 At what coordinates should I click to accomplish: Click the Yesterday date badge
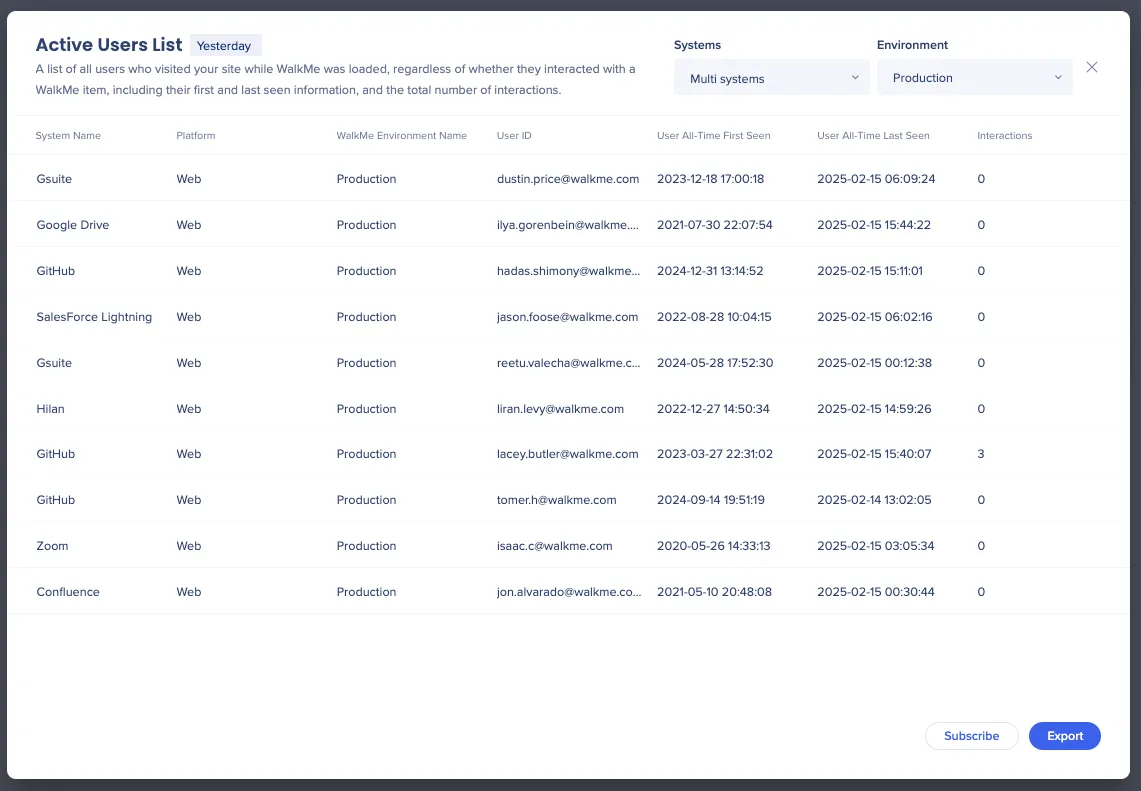point(224,46)
